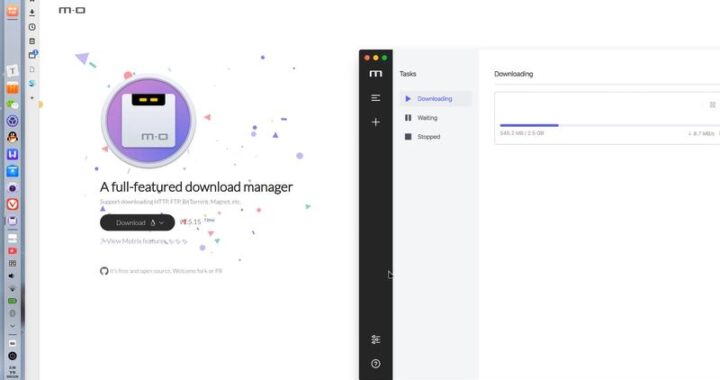Image resolution: width=720 pixels, height=380 pixels.
Task: Click the round Motrix app icon illustration
Action: (x=148, y=121)
